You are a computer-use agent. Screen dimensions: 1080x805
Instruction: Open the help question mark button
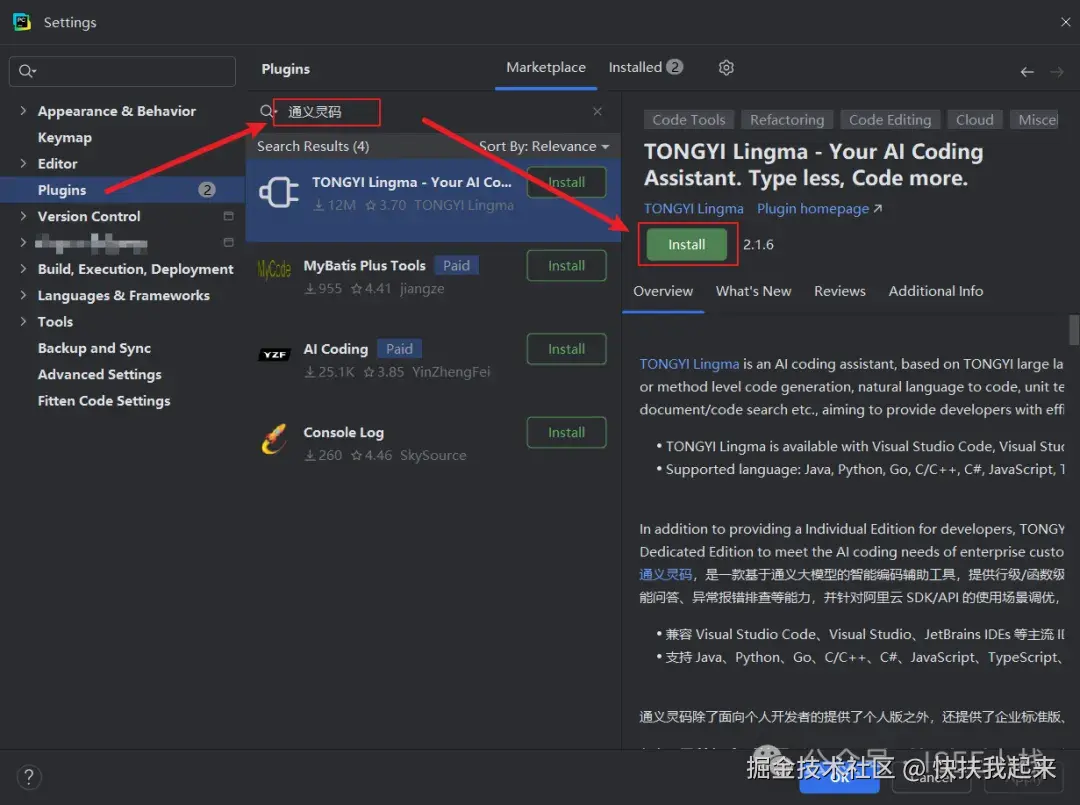tap(29, 777)
